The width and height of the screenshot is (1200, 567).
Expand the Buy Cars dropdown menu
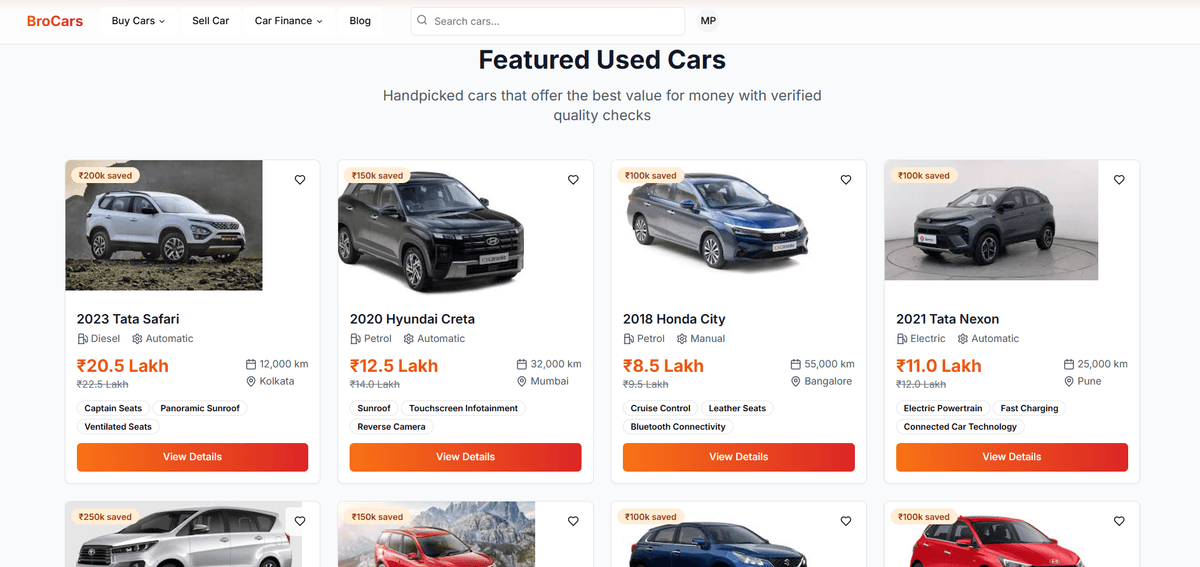pos(138,21)
